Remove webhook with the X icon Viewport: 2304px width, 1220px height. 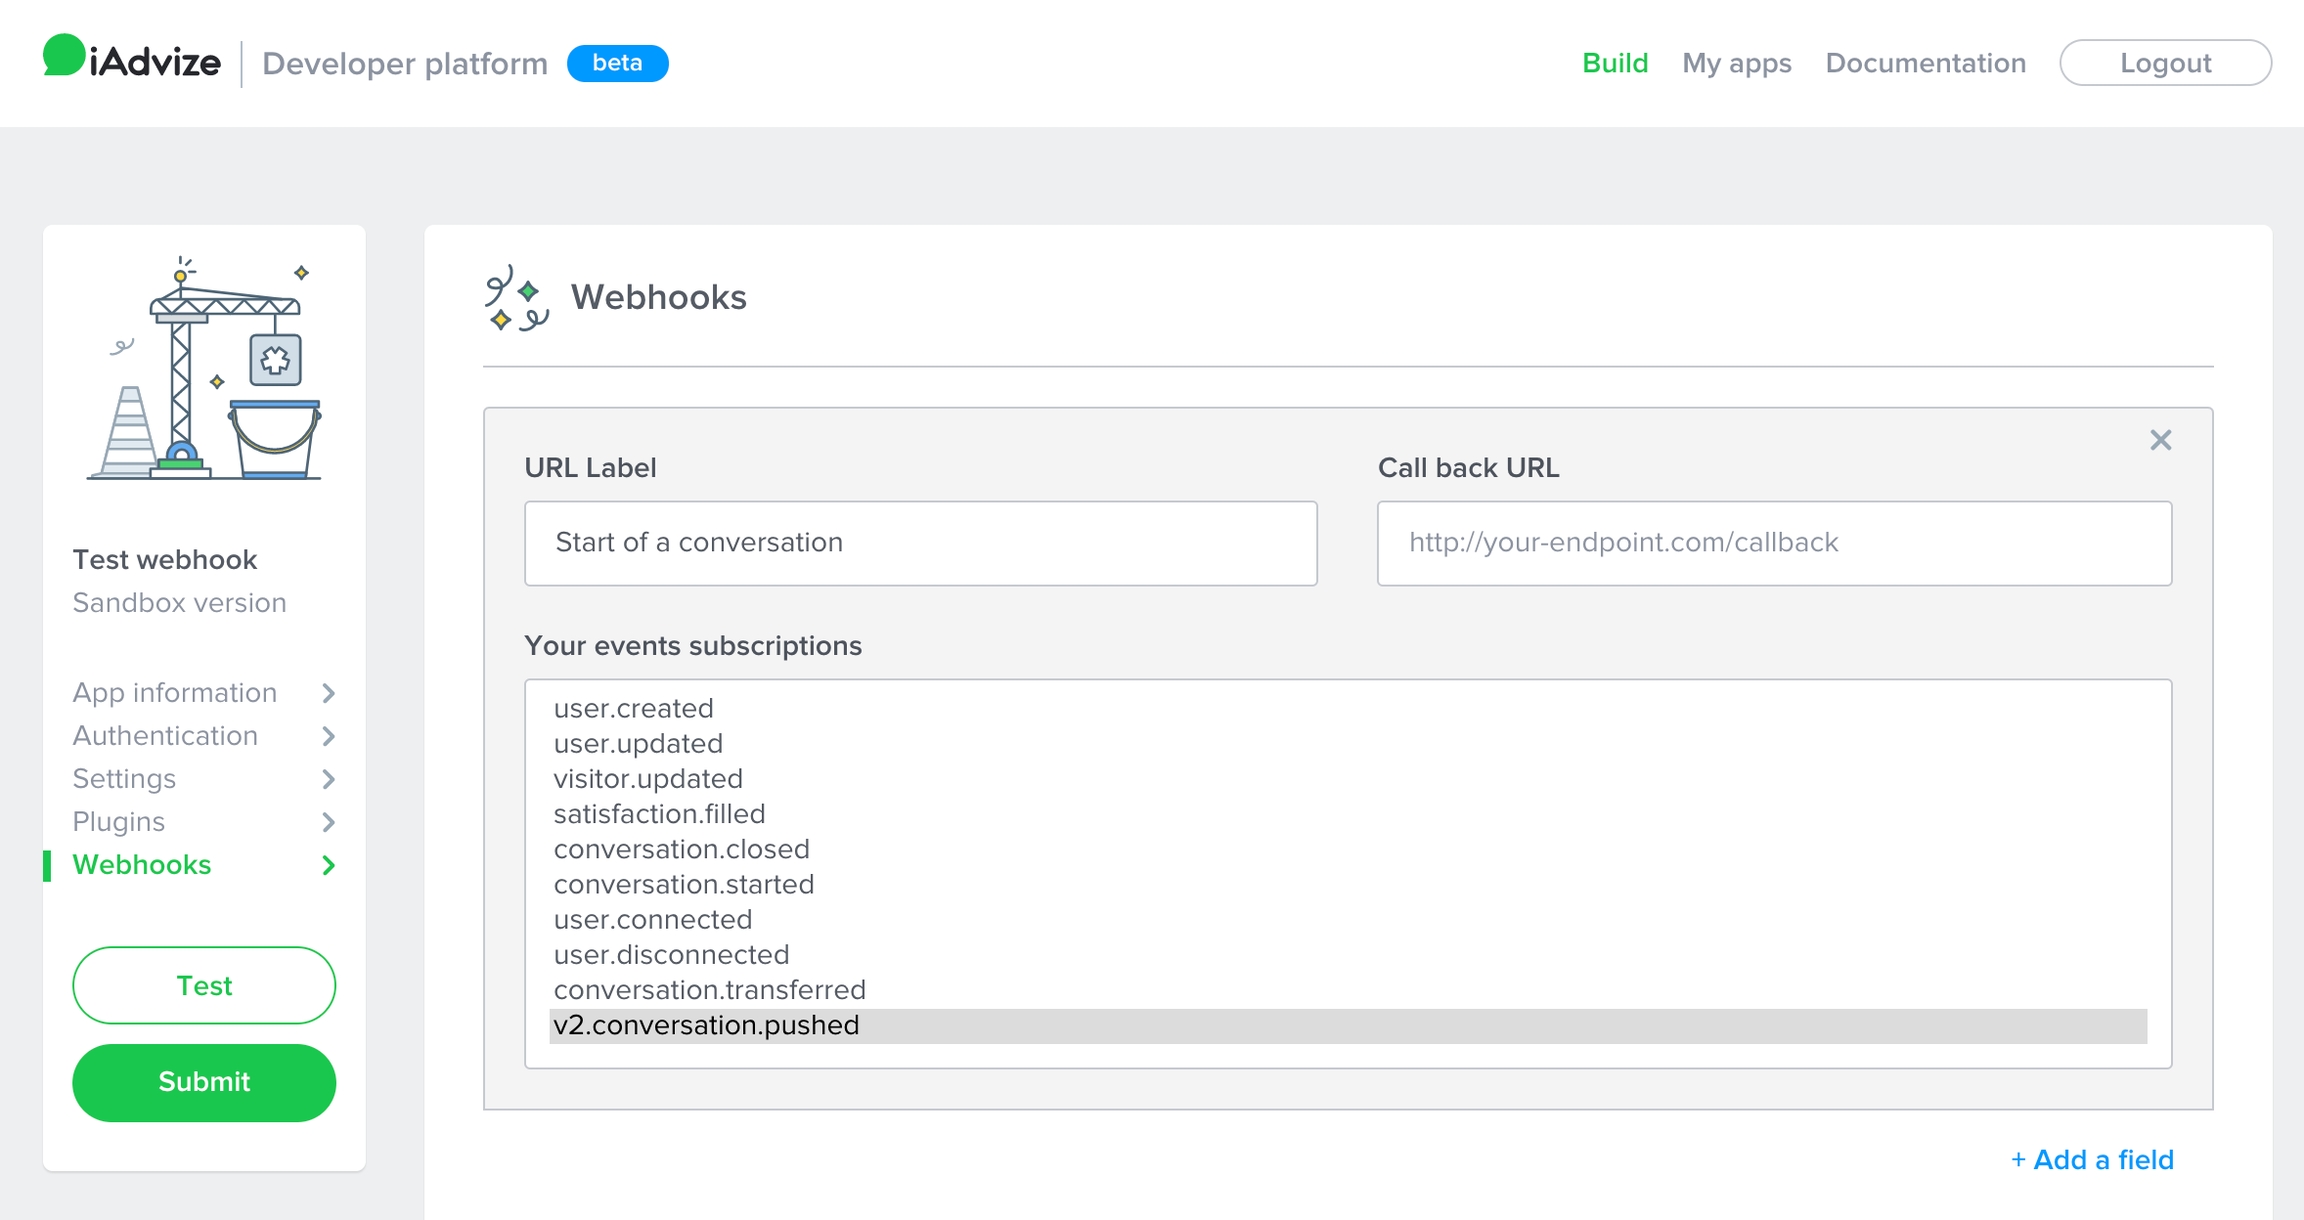point(2160,440)
